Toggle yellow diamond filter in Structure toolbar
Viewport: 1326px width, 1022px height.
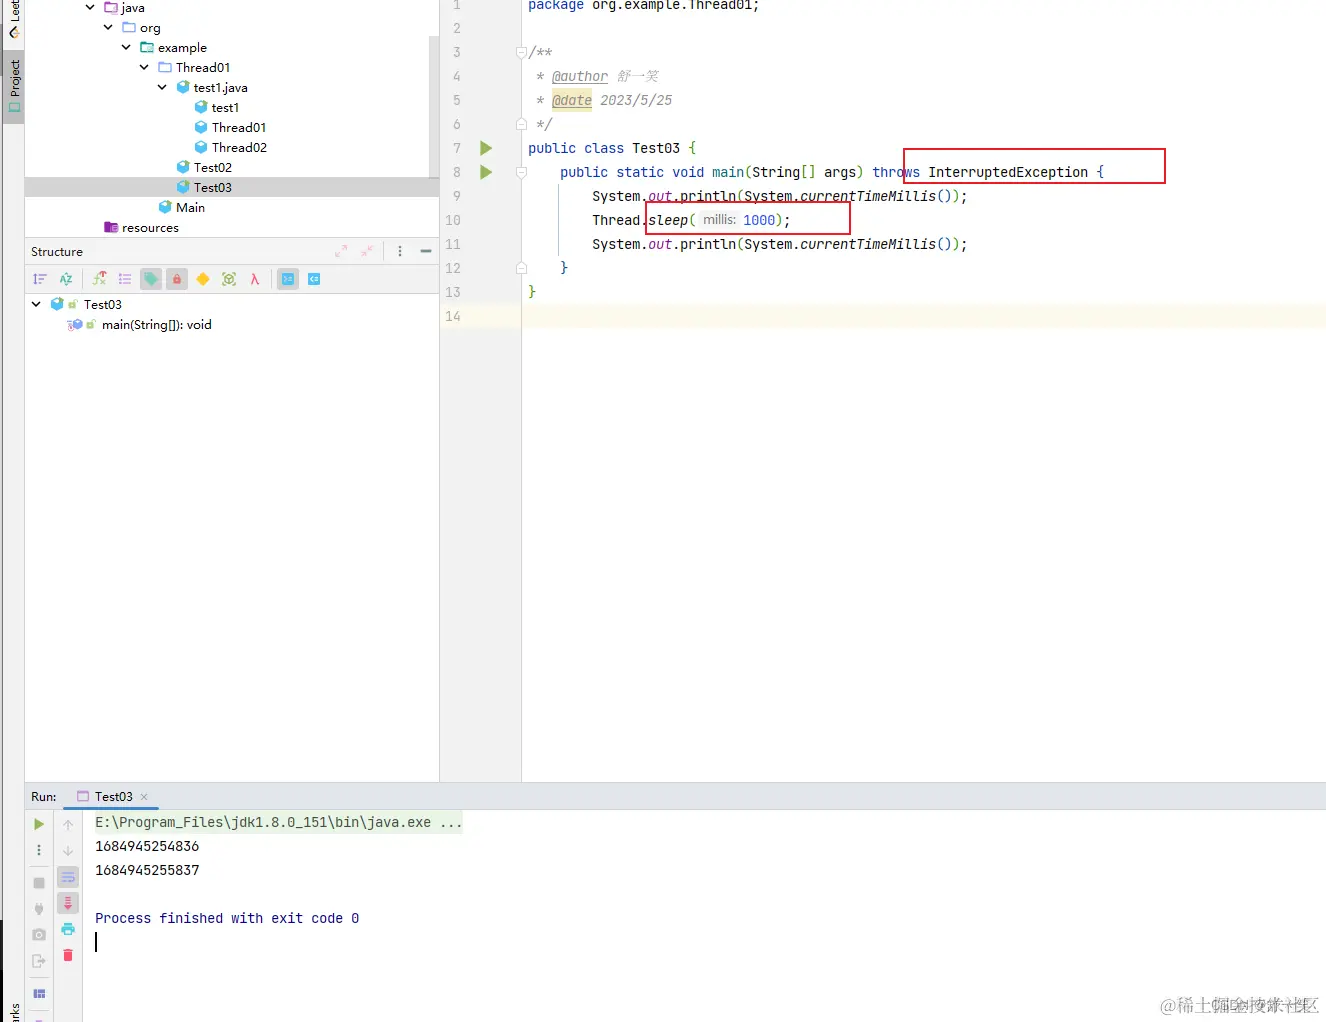point(203,279)
